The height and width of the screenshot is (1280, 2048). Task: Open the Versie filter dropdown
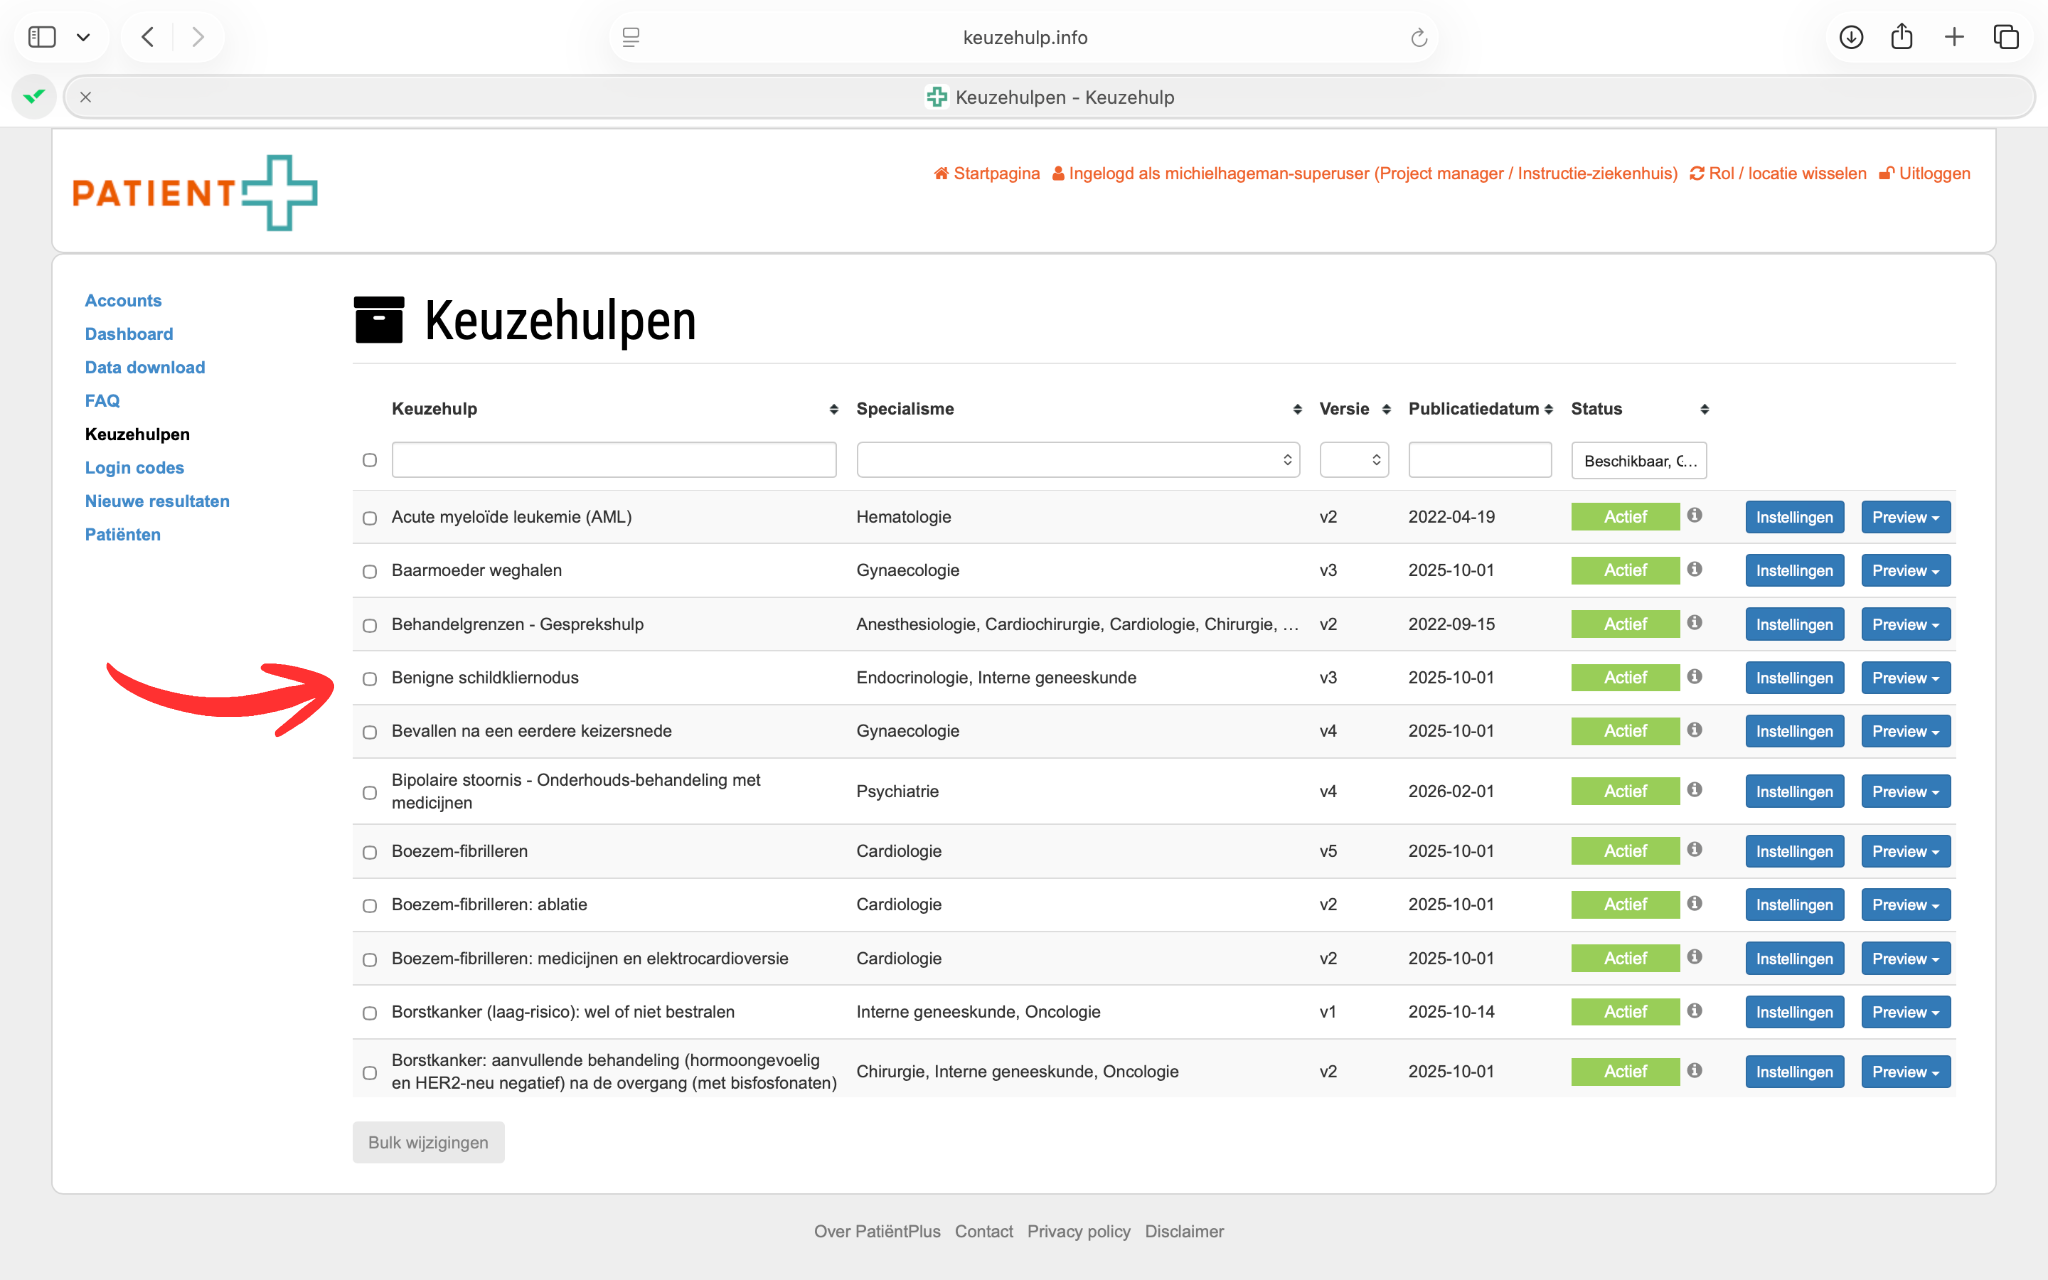point(1353,460)
